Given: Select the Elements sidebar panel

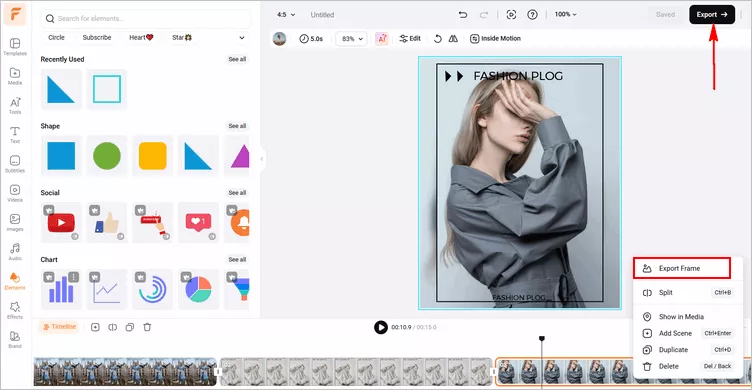Looking at the screenshot, I should (x=15, y=281).
